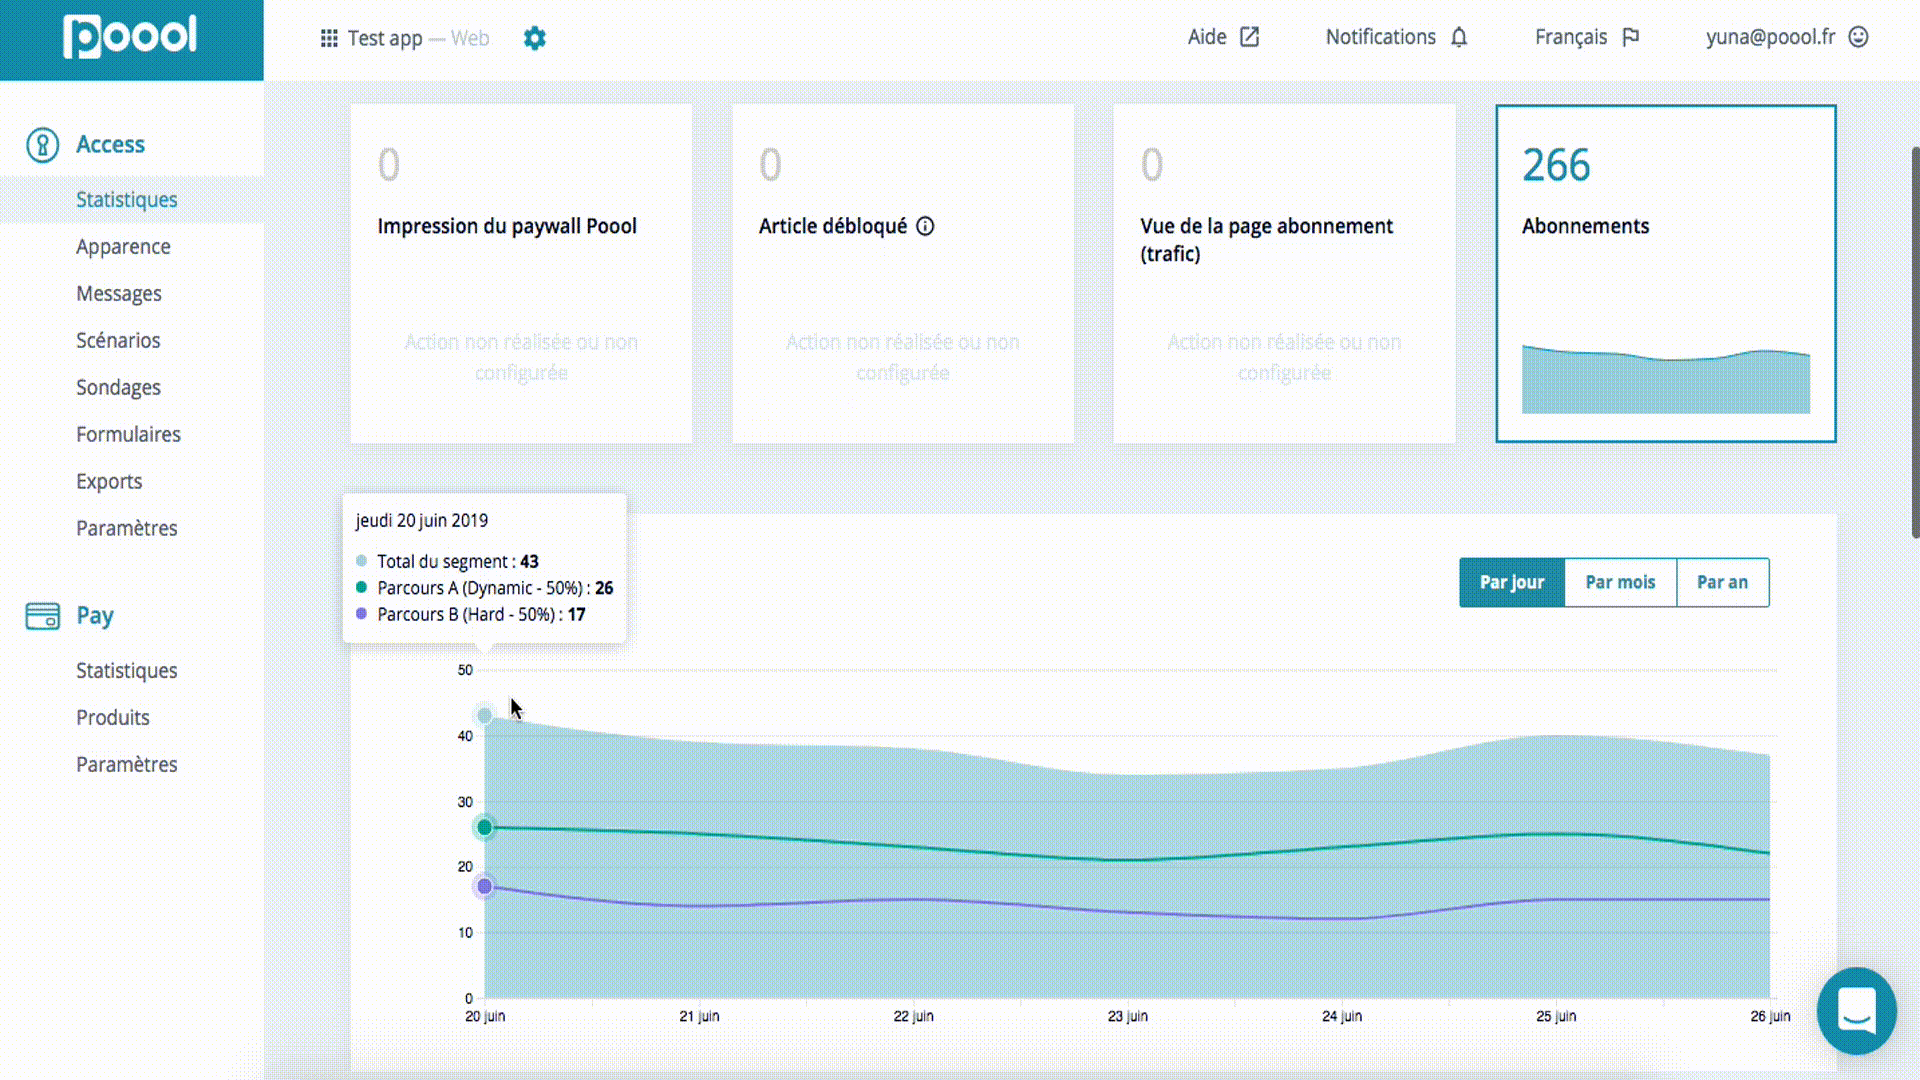Click the Access key icon
Screen dimensions: 1920x1080
(x=42, y=145)
